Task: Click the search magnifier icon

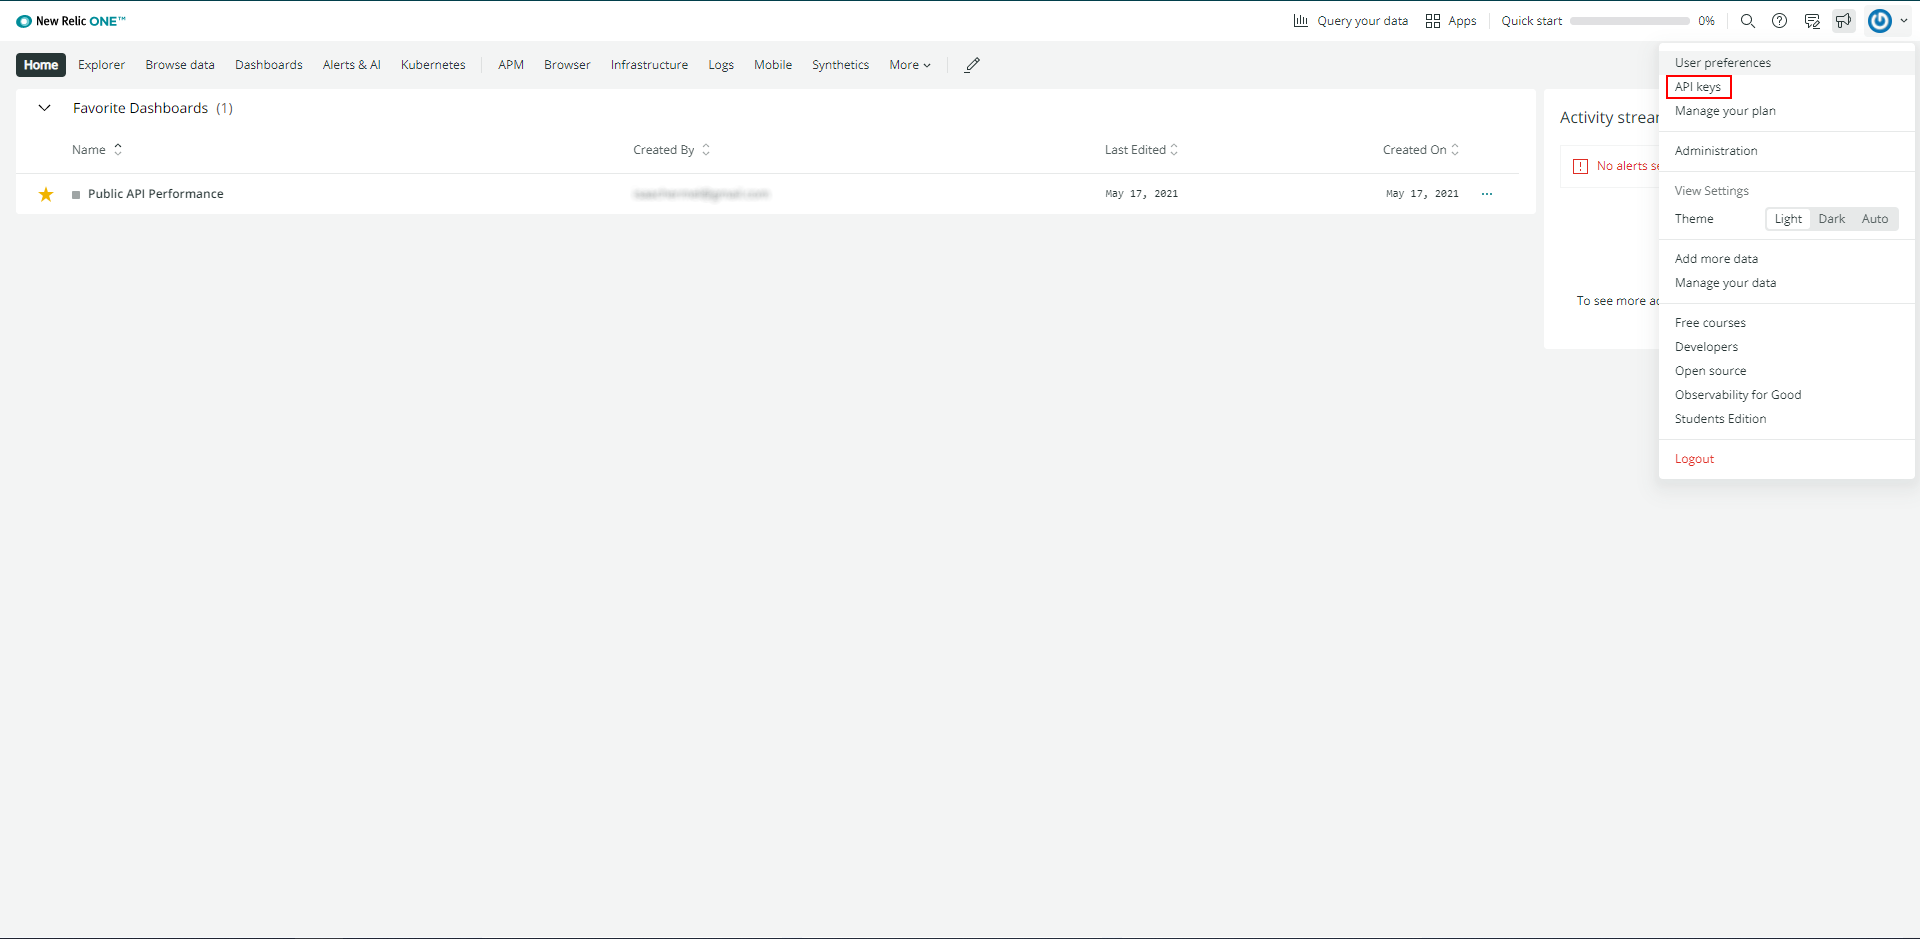Action: coord(1747,21)
